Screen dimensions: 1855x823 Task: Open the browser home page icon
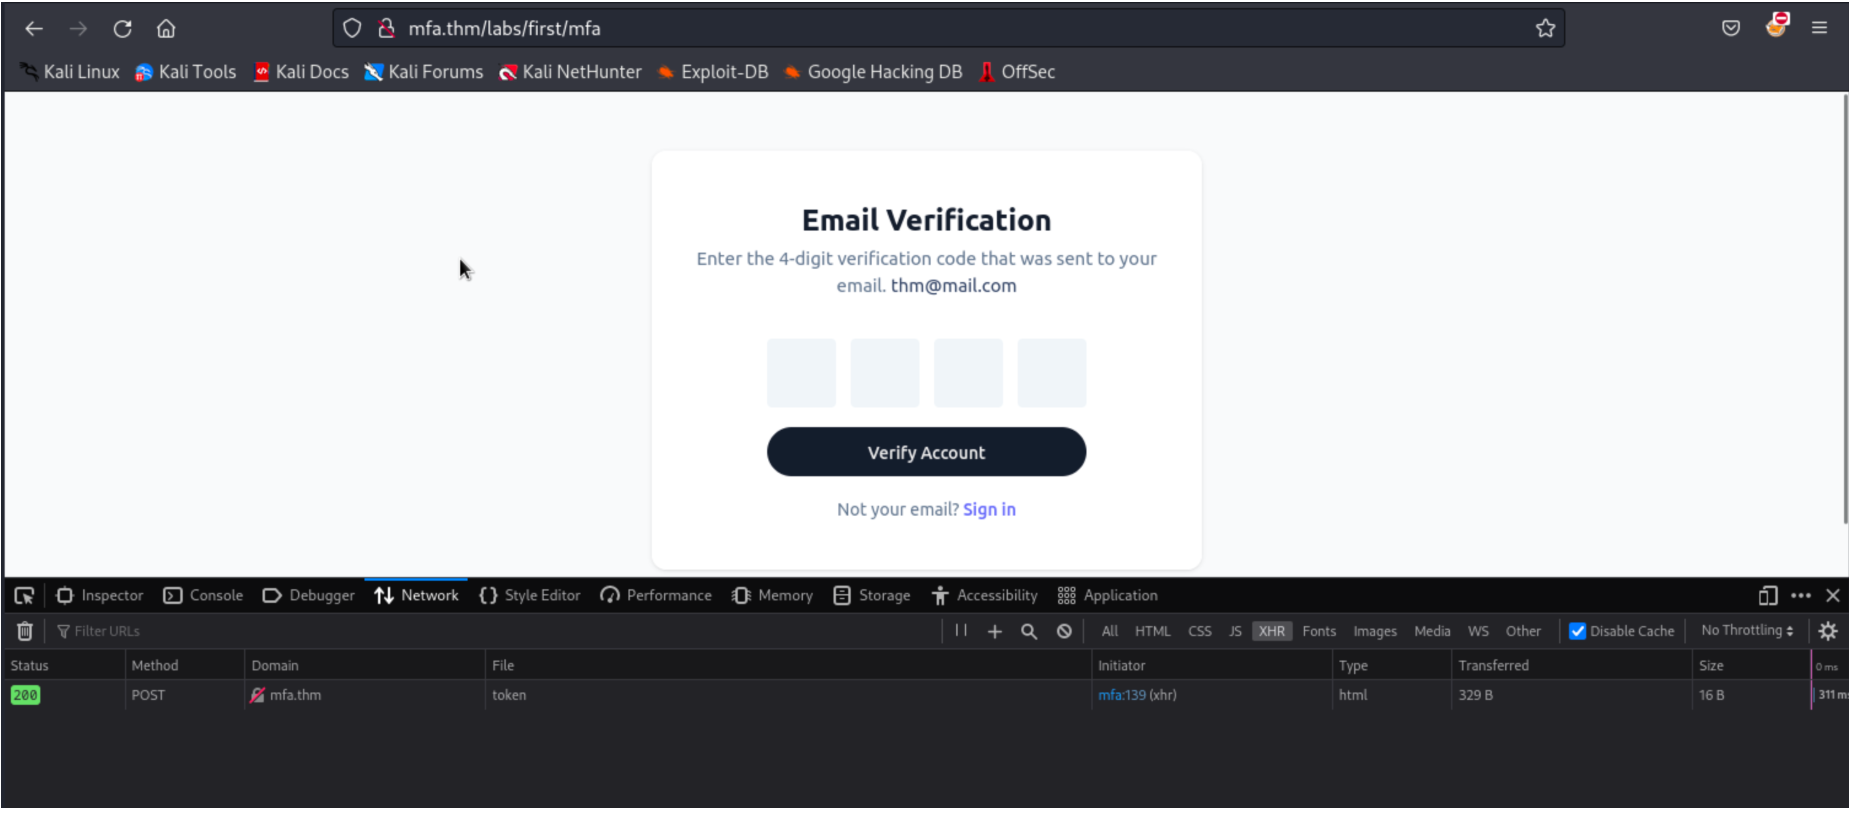(166, 29)
